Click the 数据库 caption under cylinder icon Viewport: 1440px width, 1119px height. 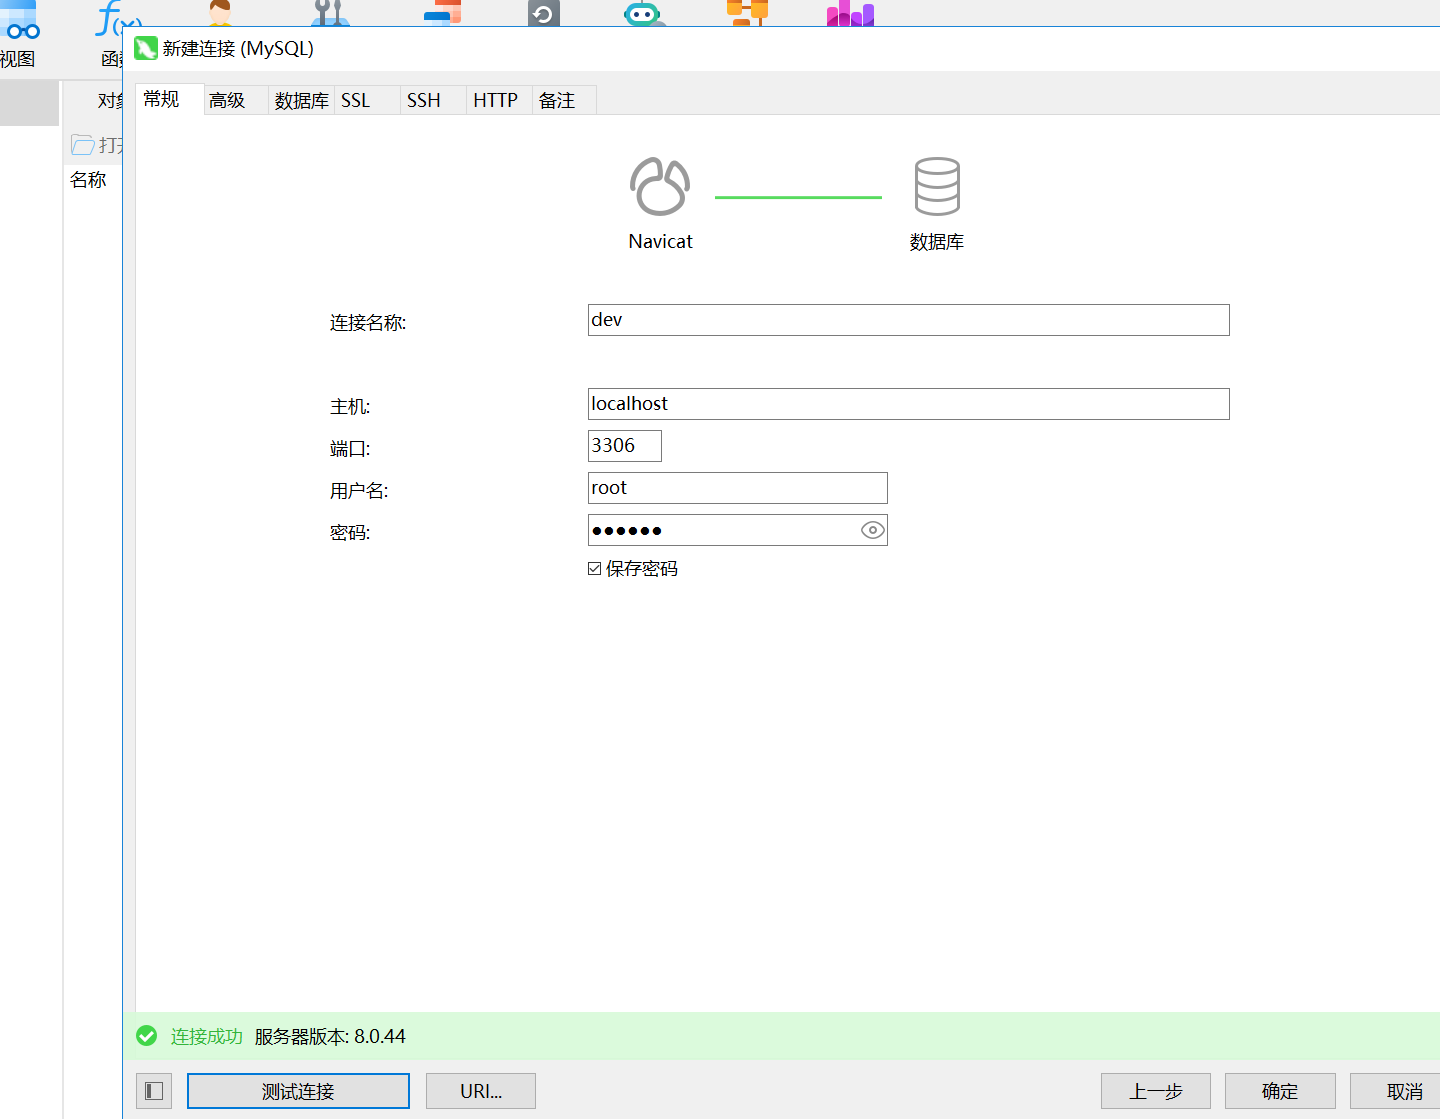point(937,241)
